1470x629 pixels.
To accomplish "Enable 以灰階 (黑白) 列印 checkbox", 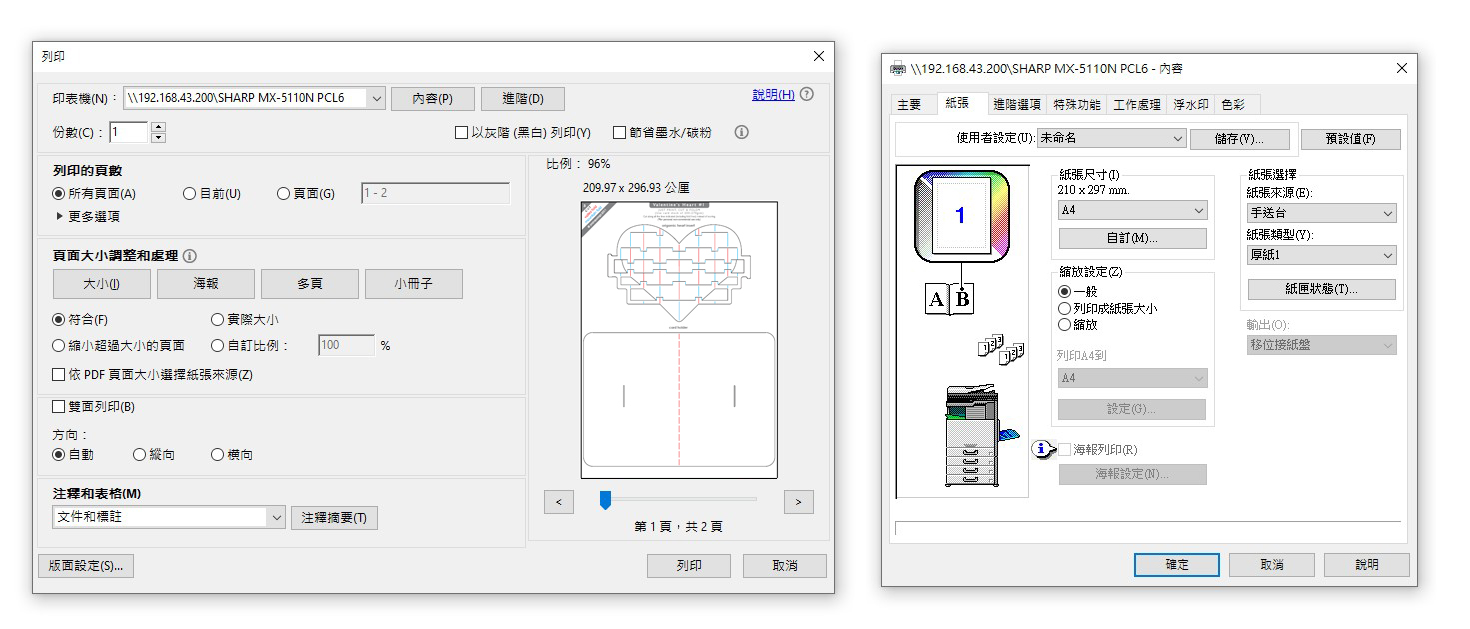I will click(x=461, y=132).
